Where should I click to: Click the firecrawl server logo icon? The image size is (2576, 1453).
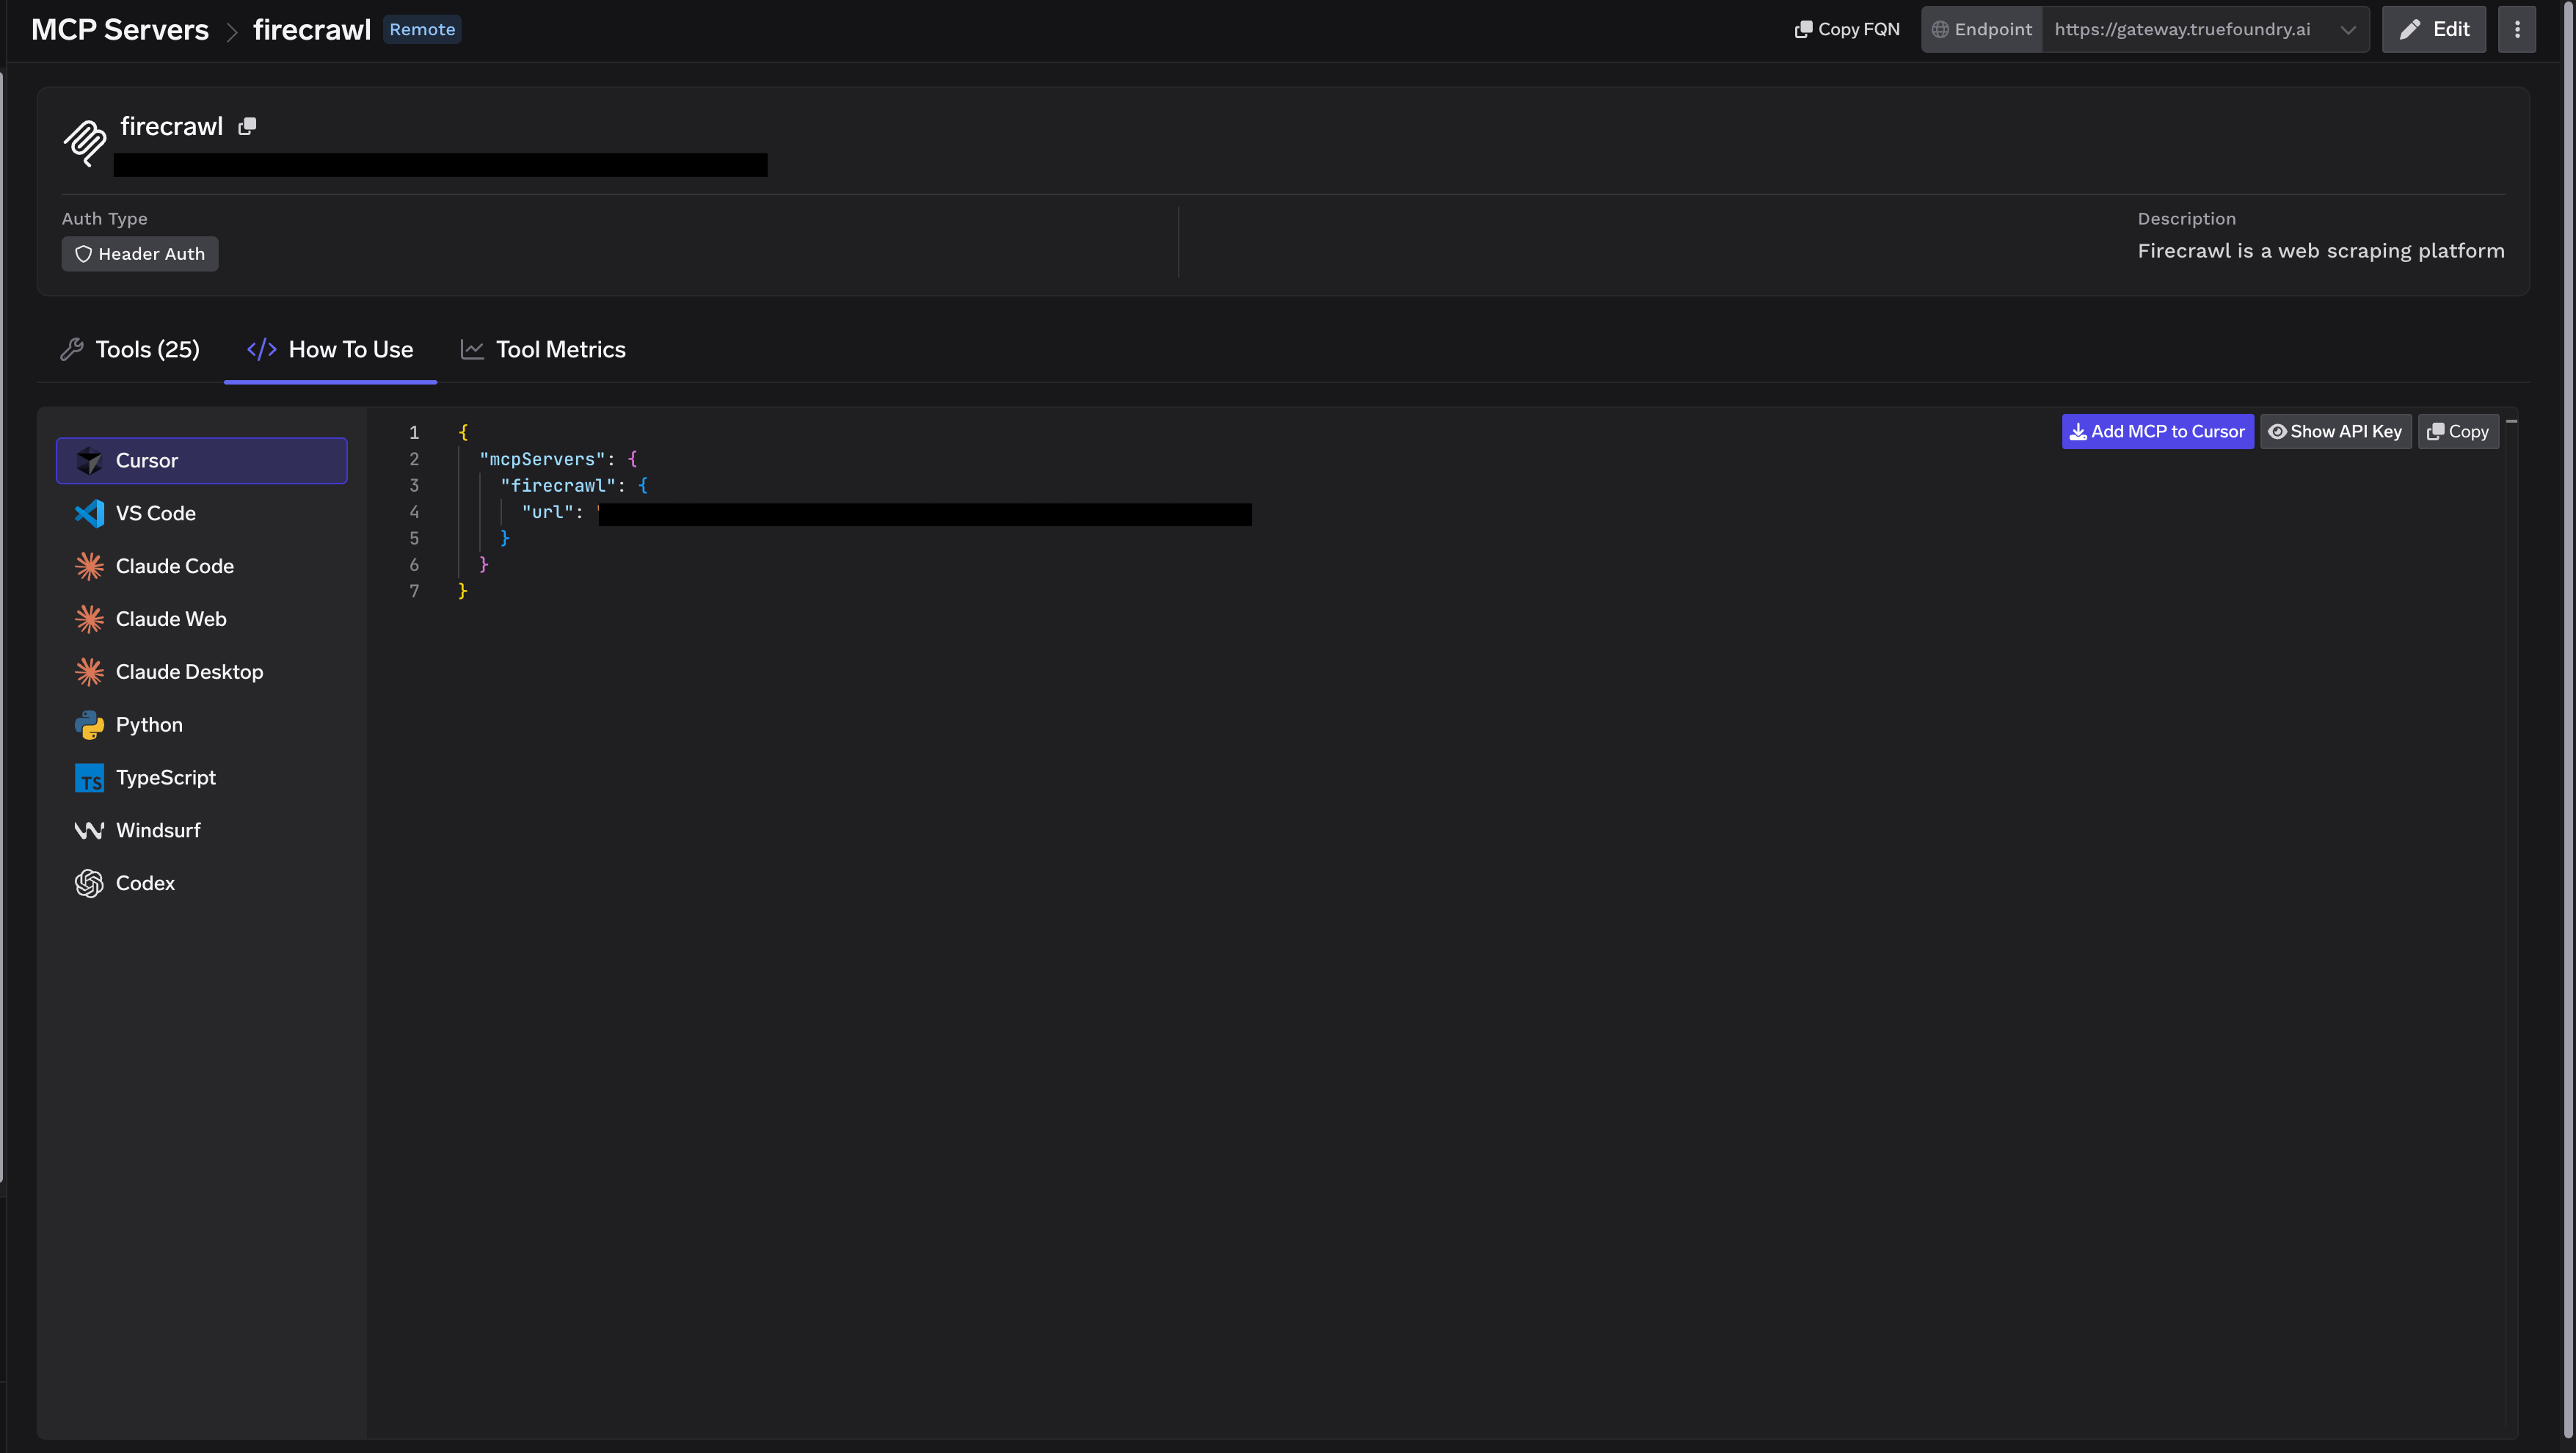[x=85, y=143]
